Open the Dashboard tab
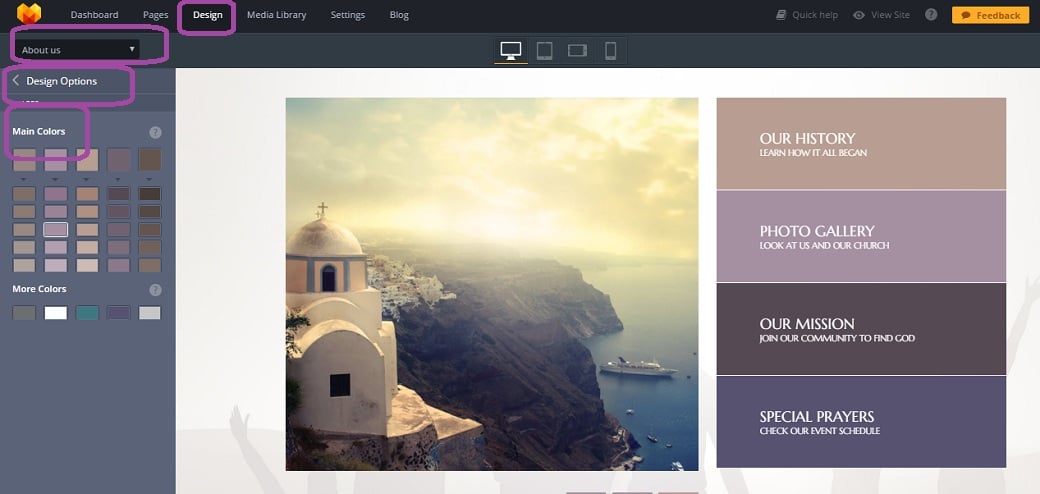The width and height of the screenshot is (1040, 494). 94,15
